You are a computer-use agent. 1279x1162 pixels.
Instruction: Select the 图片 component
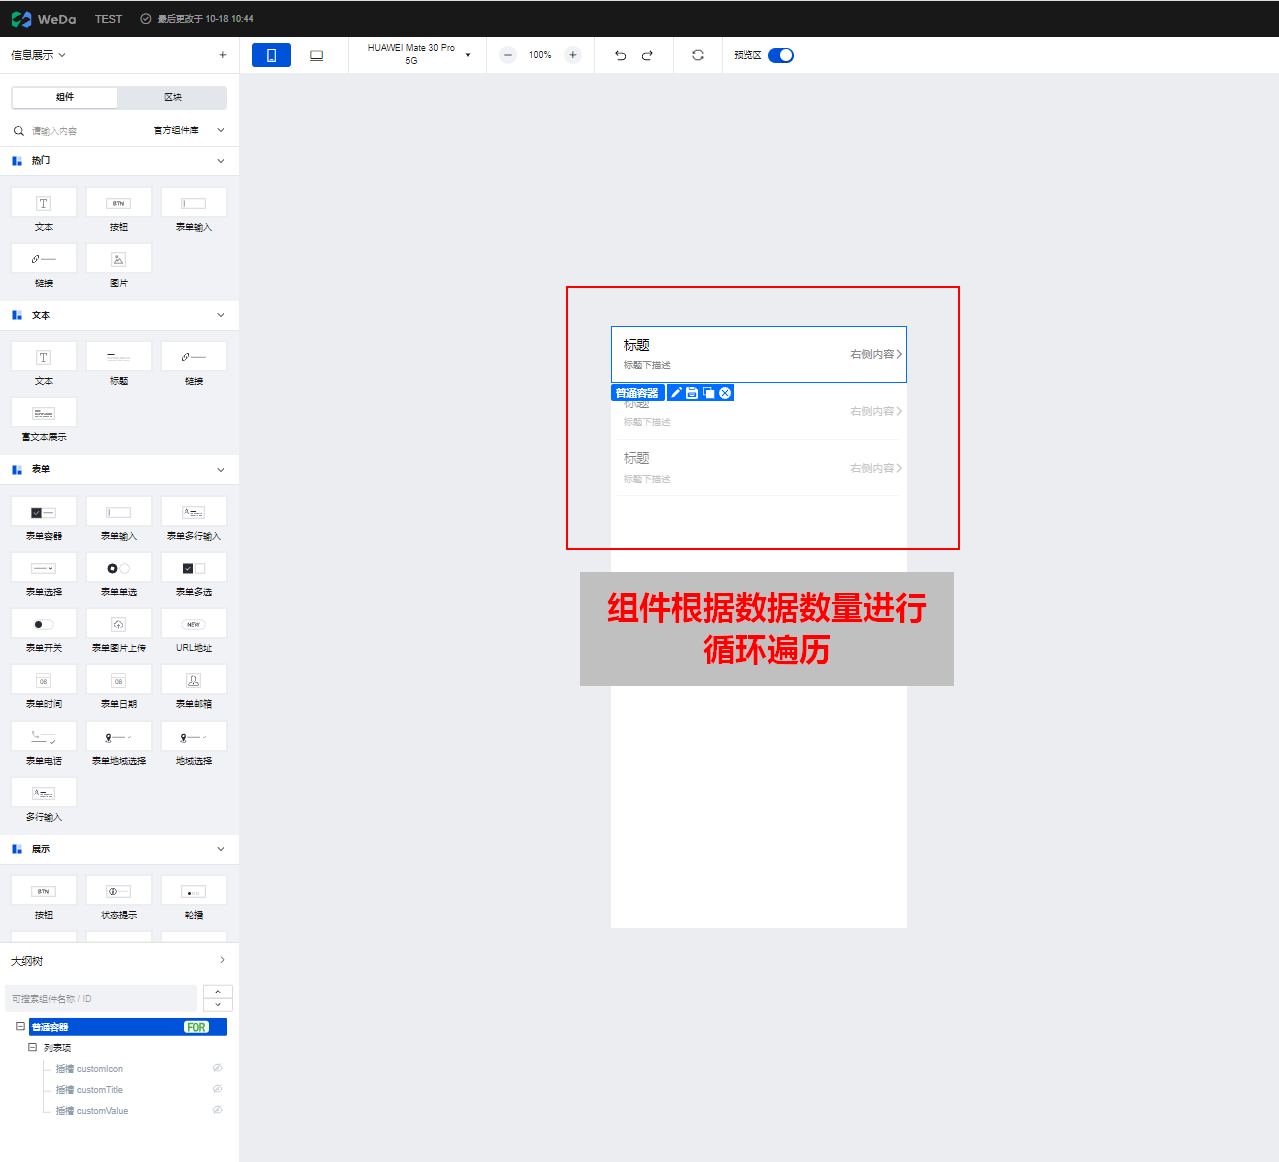[119, 266]
